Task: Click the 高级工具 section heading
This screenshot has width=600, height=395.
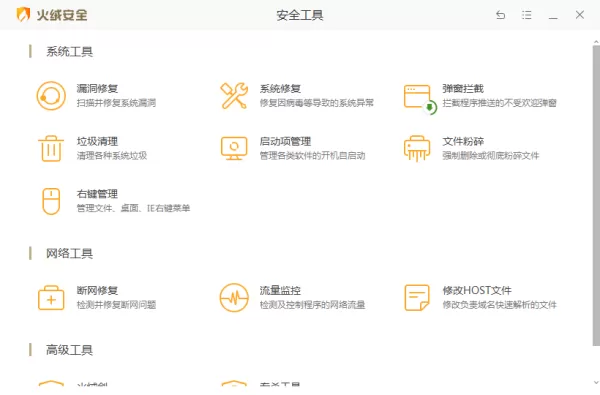Action: [x=69, y=350]
